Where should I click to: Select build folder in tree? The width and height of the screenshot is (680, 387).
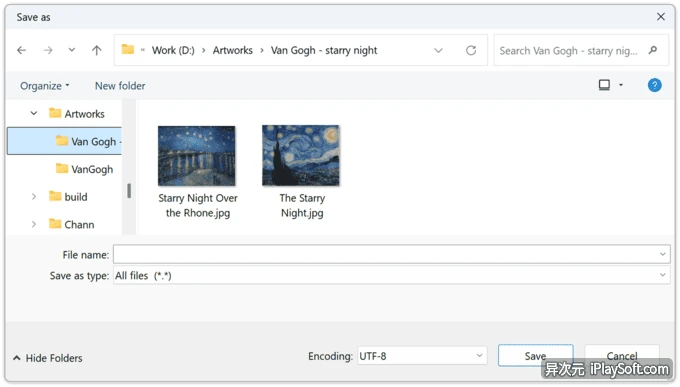click(x=69, y=197)
